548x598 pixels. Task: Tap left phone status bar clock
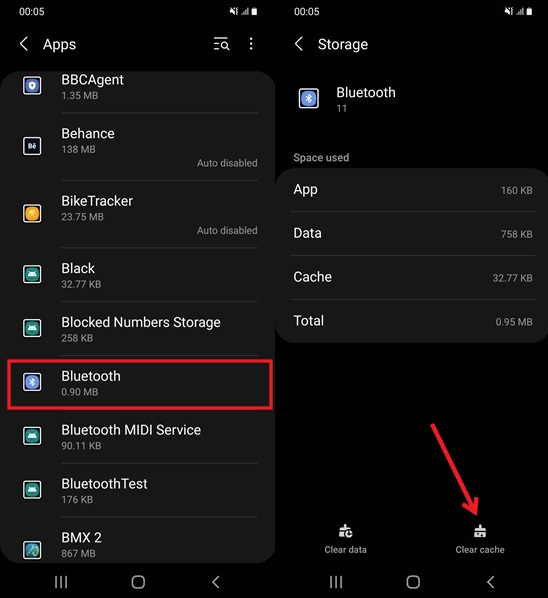32,11
